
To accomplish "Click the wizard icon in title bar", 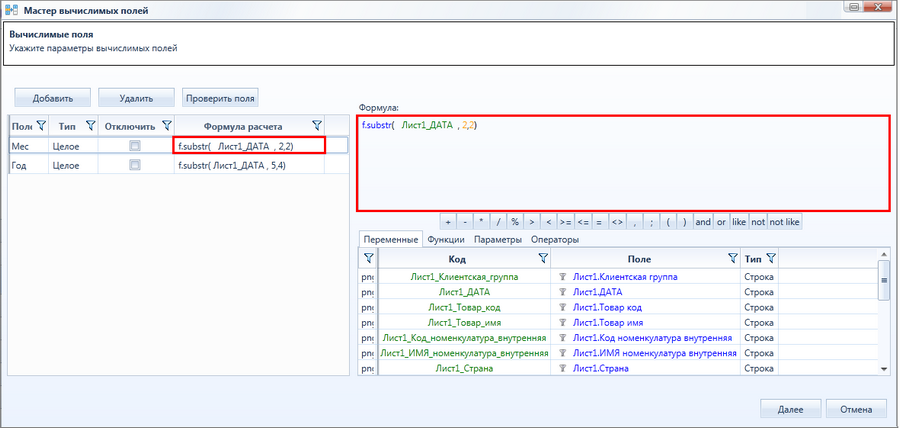I will point(11,10).
